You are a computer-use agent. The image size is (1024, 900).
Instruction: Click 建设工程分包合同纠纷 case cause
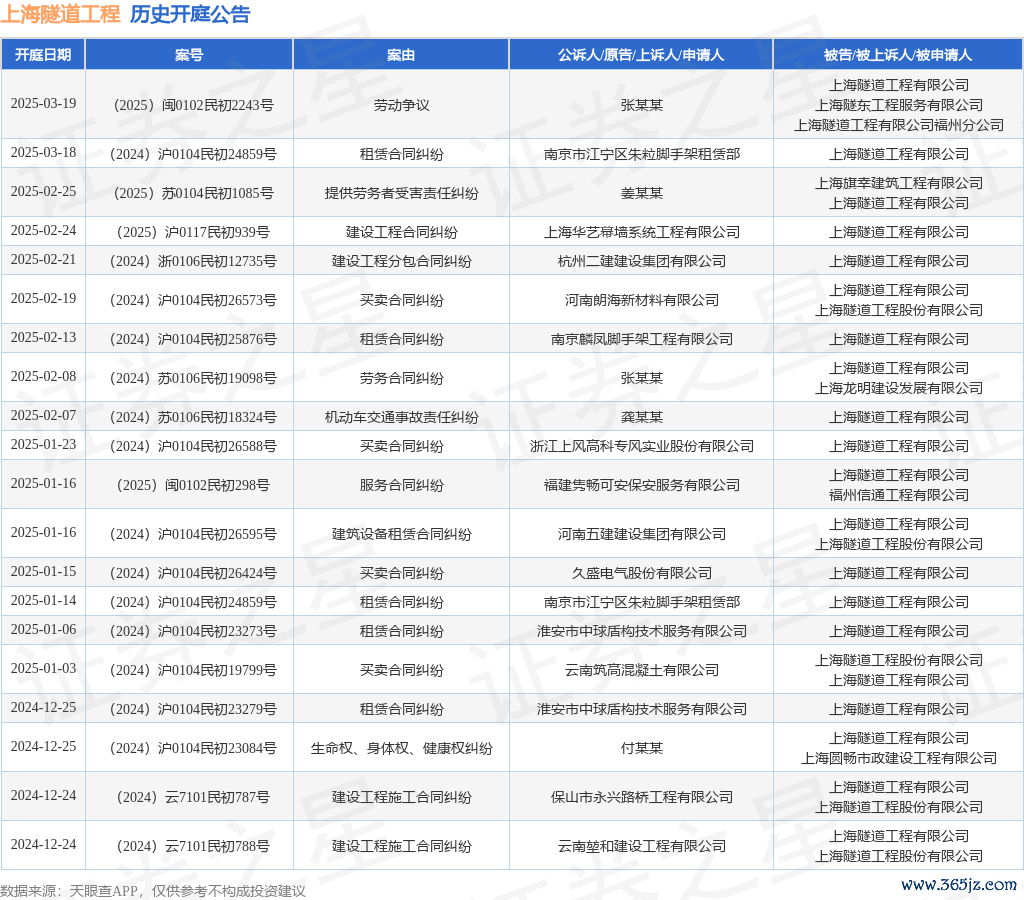(x=401, y=261)
